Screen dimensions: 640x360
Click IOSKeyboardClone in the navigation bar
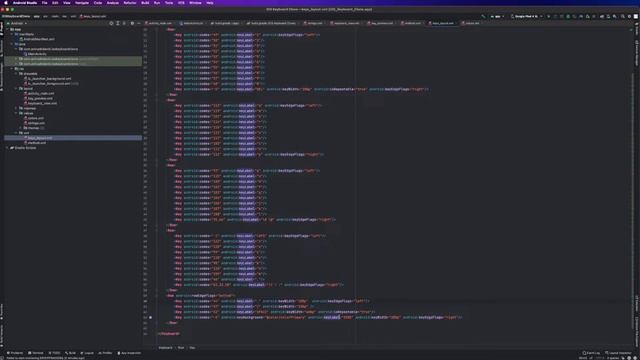tap(16, 16)
